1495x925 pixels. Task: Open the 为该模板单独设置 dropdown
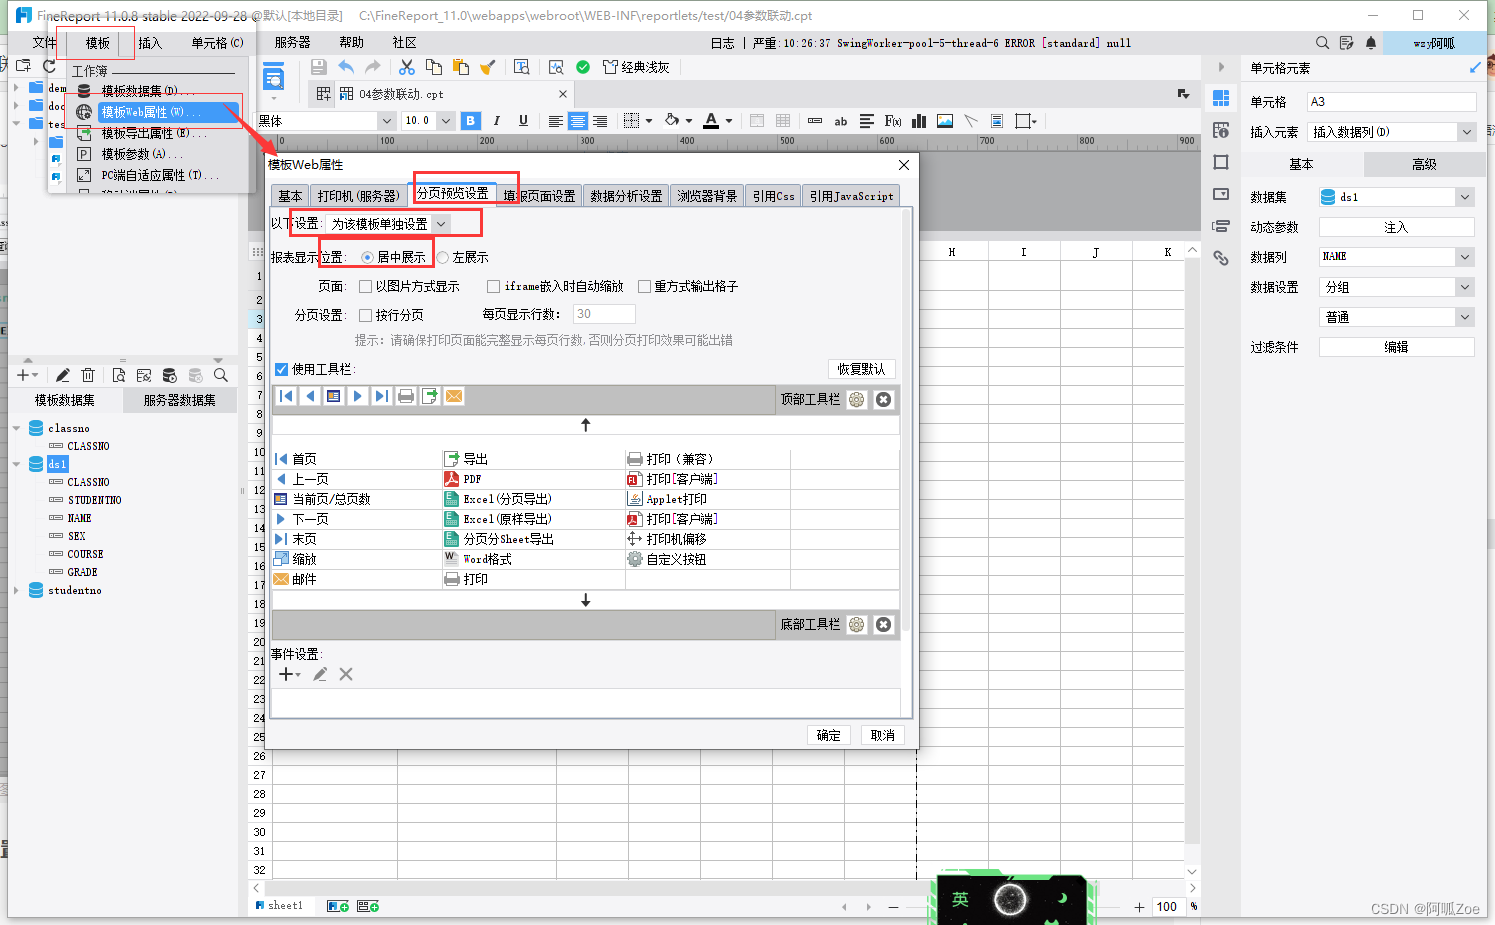point(442,222)
